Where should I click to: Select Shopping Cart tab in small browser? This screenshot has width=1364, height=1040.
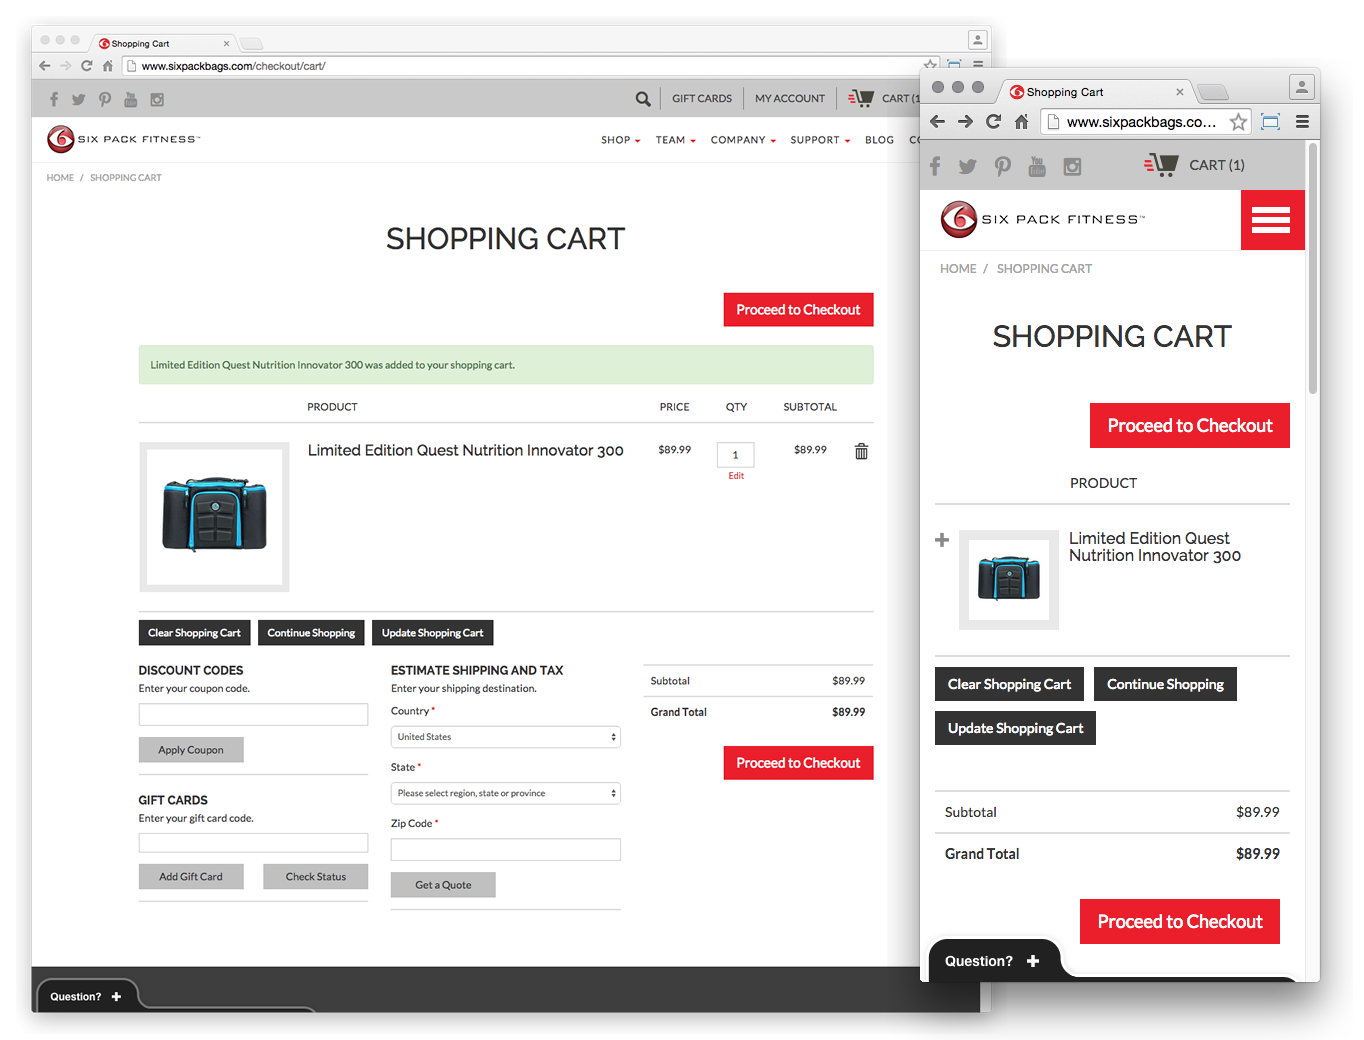click(1097, 92)
